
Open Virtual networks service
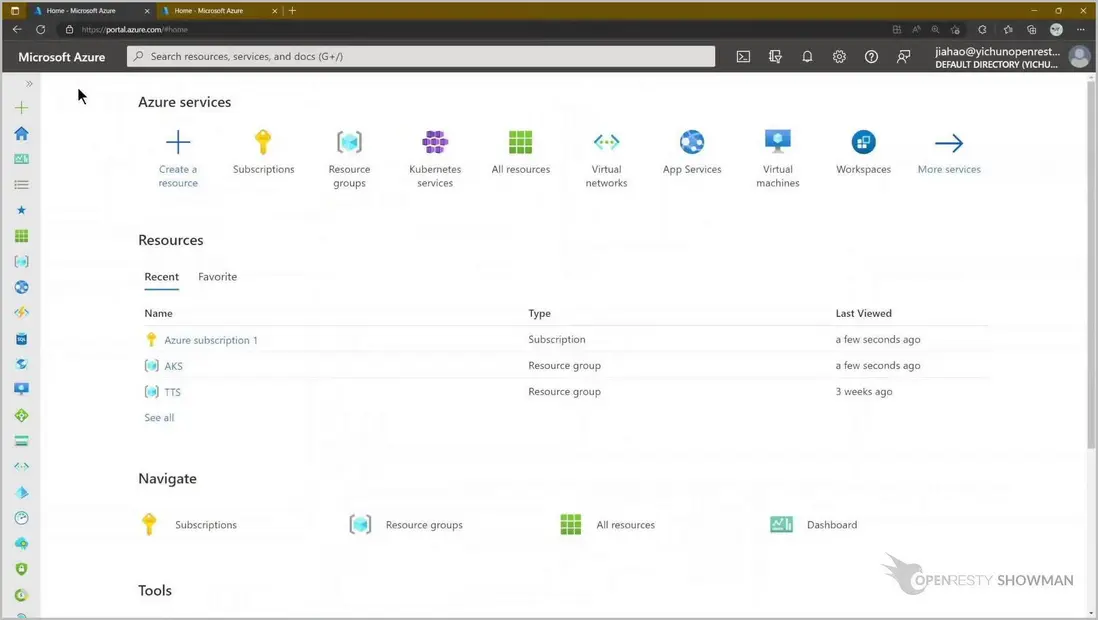tap(606, 143)
